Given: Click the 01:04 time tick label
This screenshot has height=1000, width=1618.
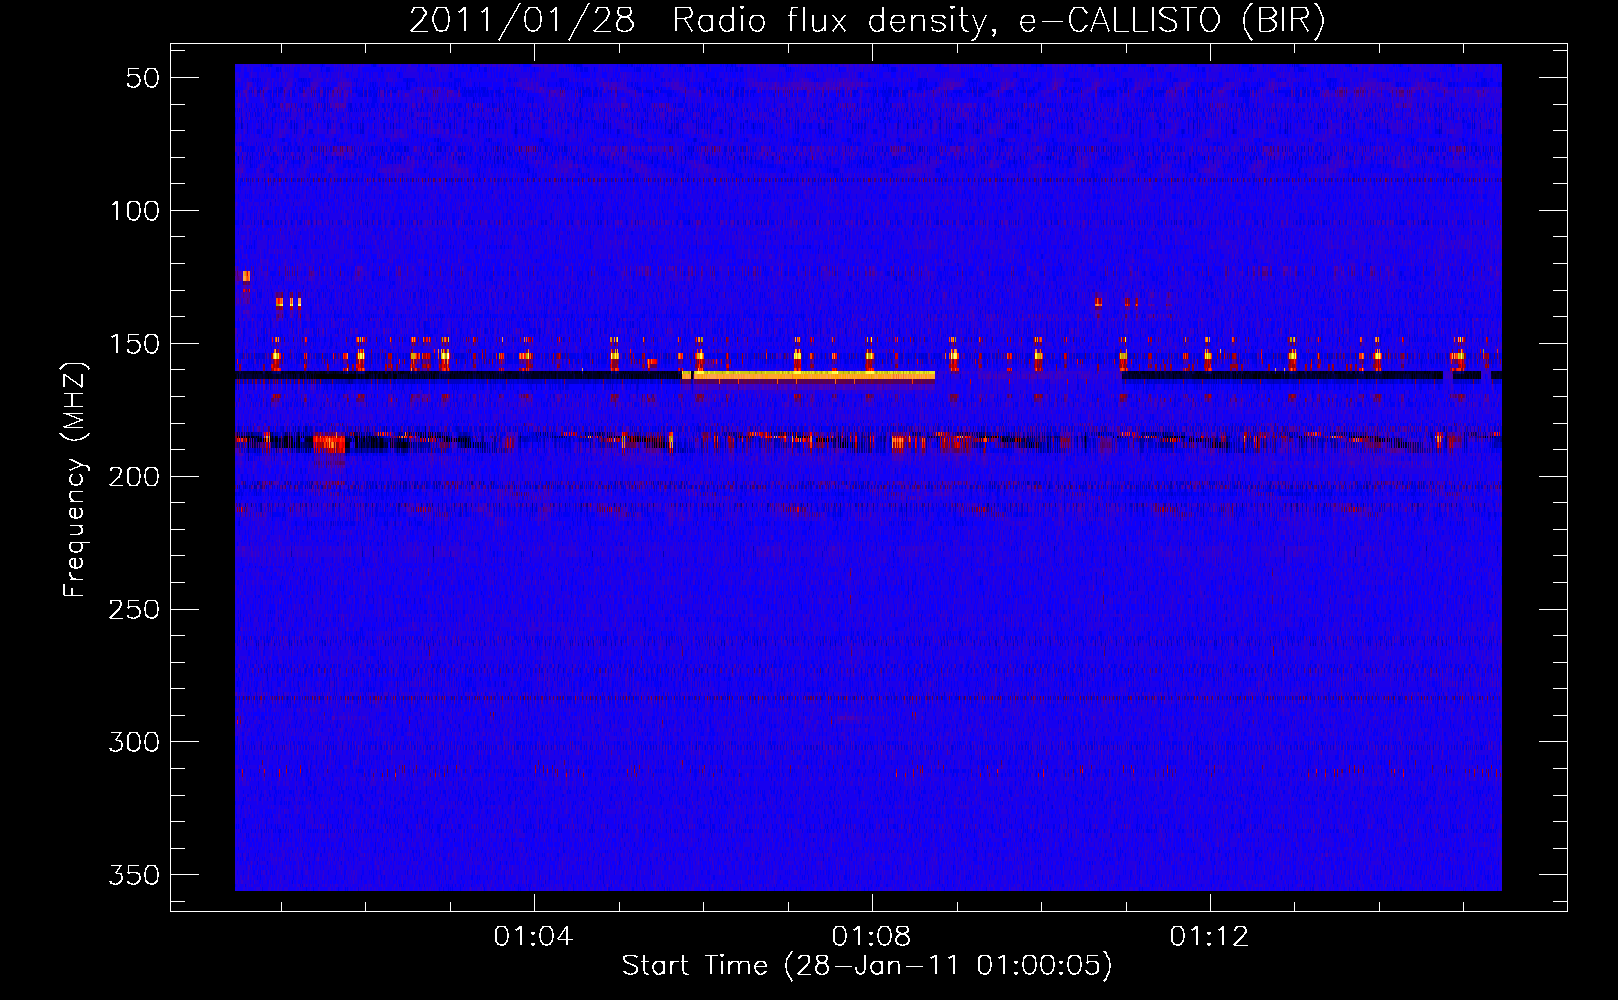Looking at the screenshot, I should pyautogui.click(x=533, y=936).
